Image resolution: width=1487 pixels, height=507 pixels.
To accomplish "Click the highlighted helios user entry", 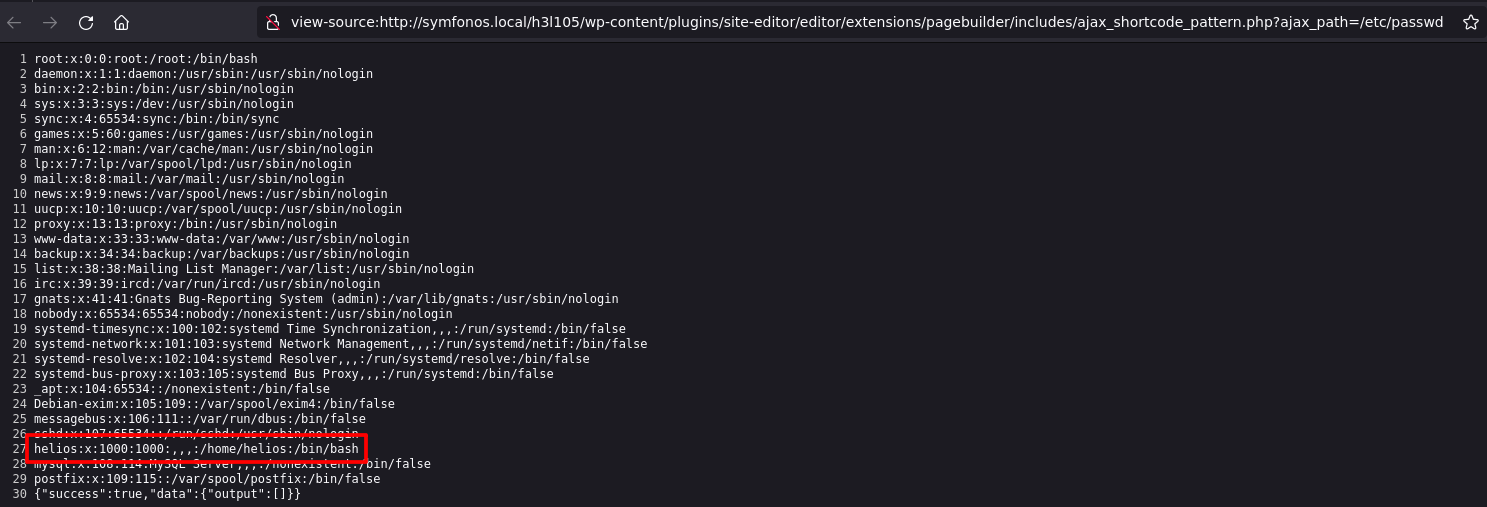I will 196,449.
